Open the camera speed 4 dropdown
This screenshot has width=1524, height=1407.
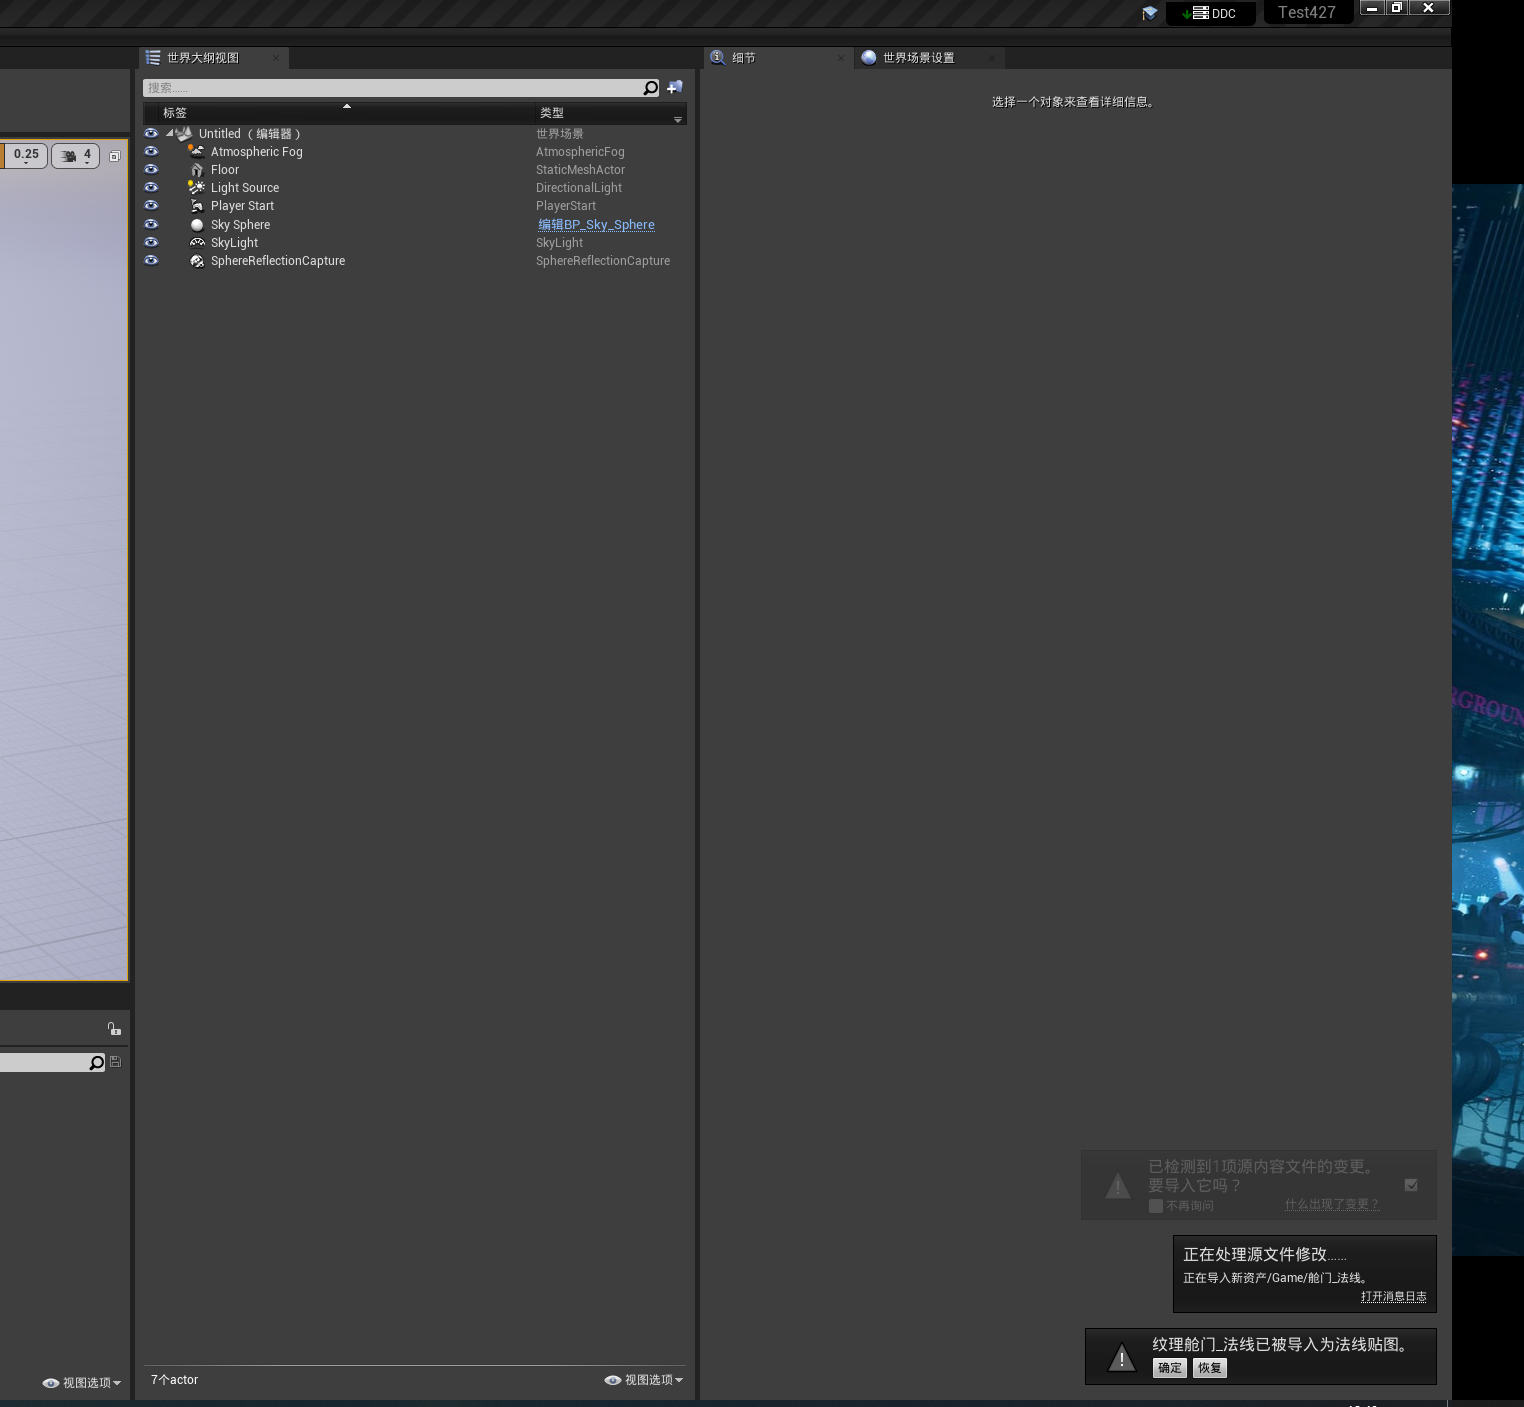tap(75, 156)
